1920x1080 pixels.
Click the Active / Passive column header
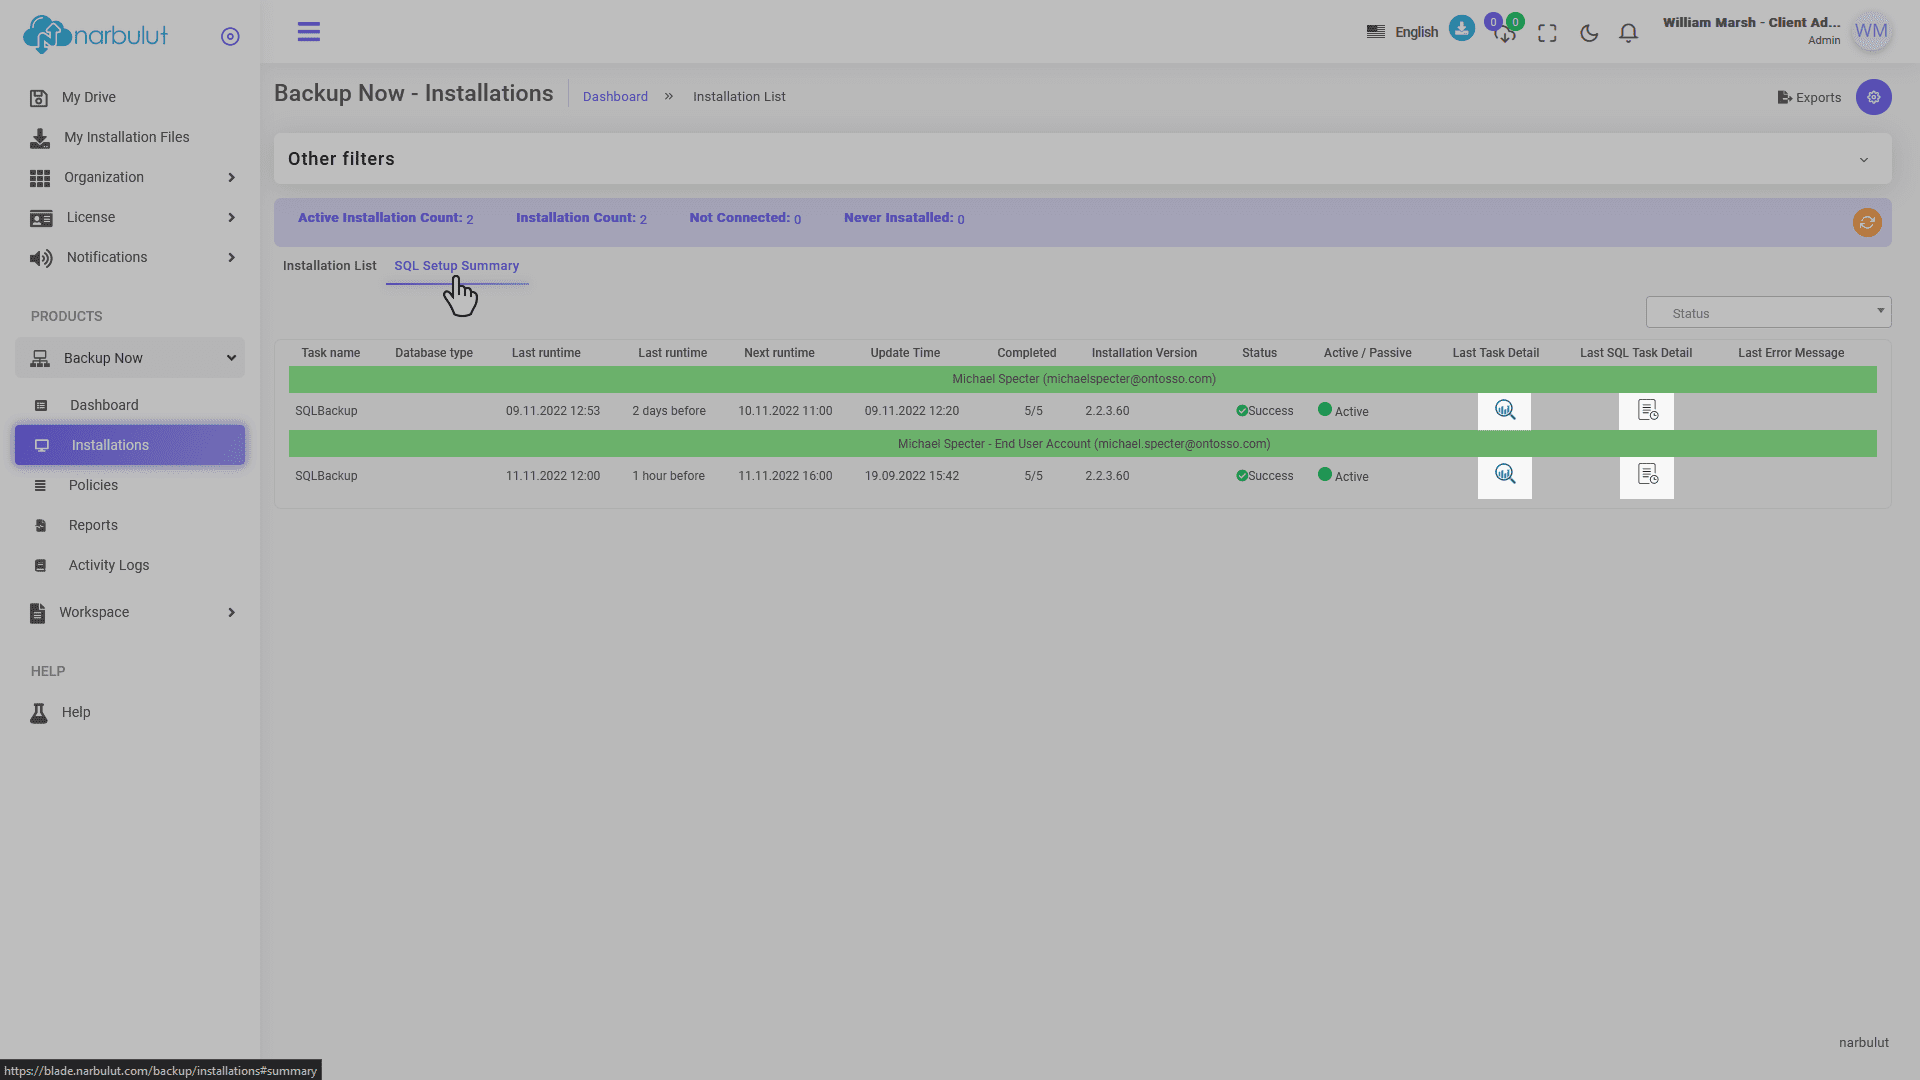point(1367,353)
